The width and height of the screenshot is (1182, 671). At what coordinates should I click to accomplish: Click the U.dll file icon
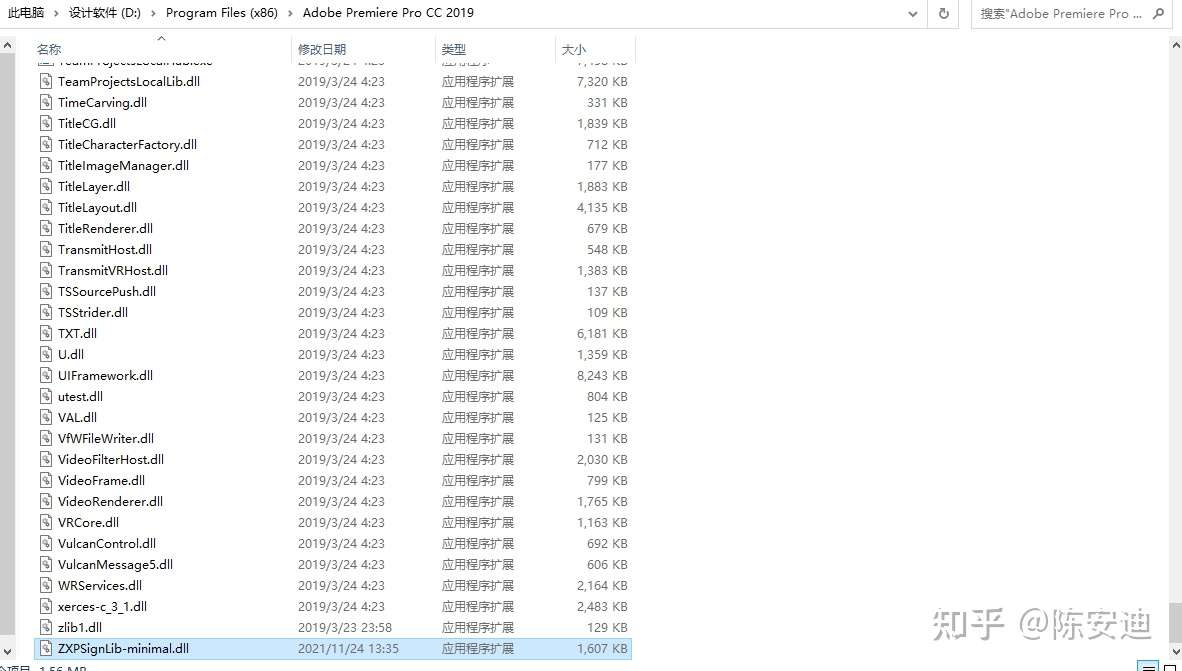(x=47, y=354)
